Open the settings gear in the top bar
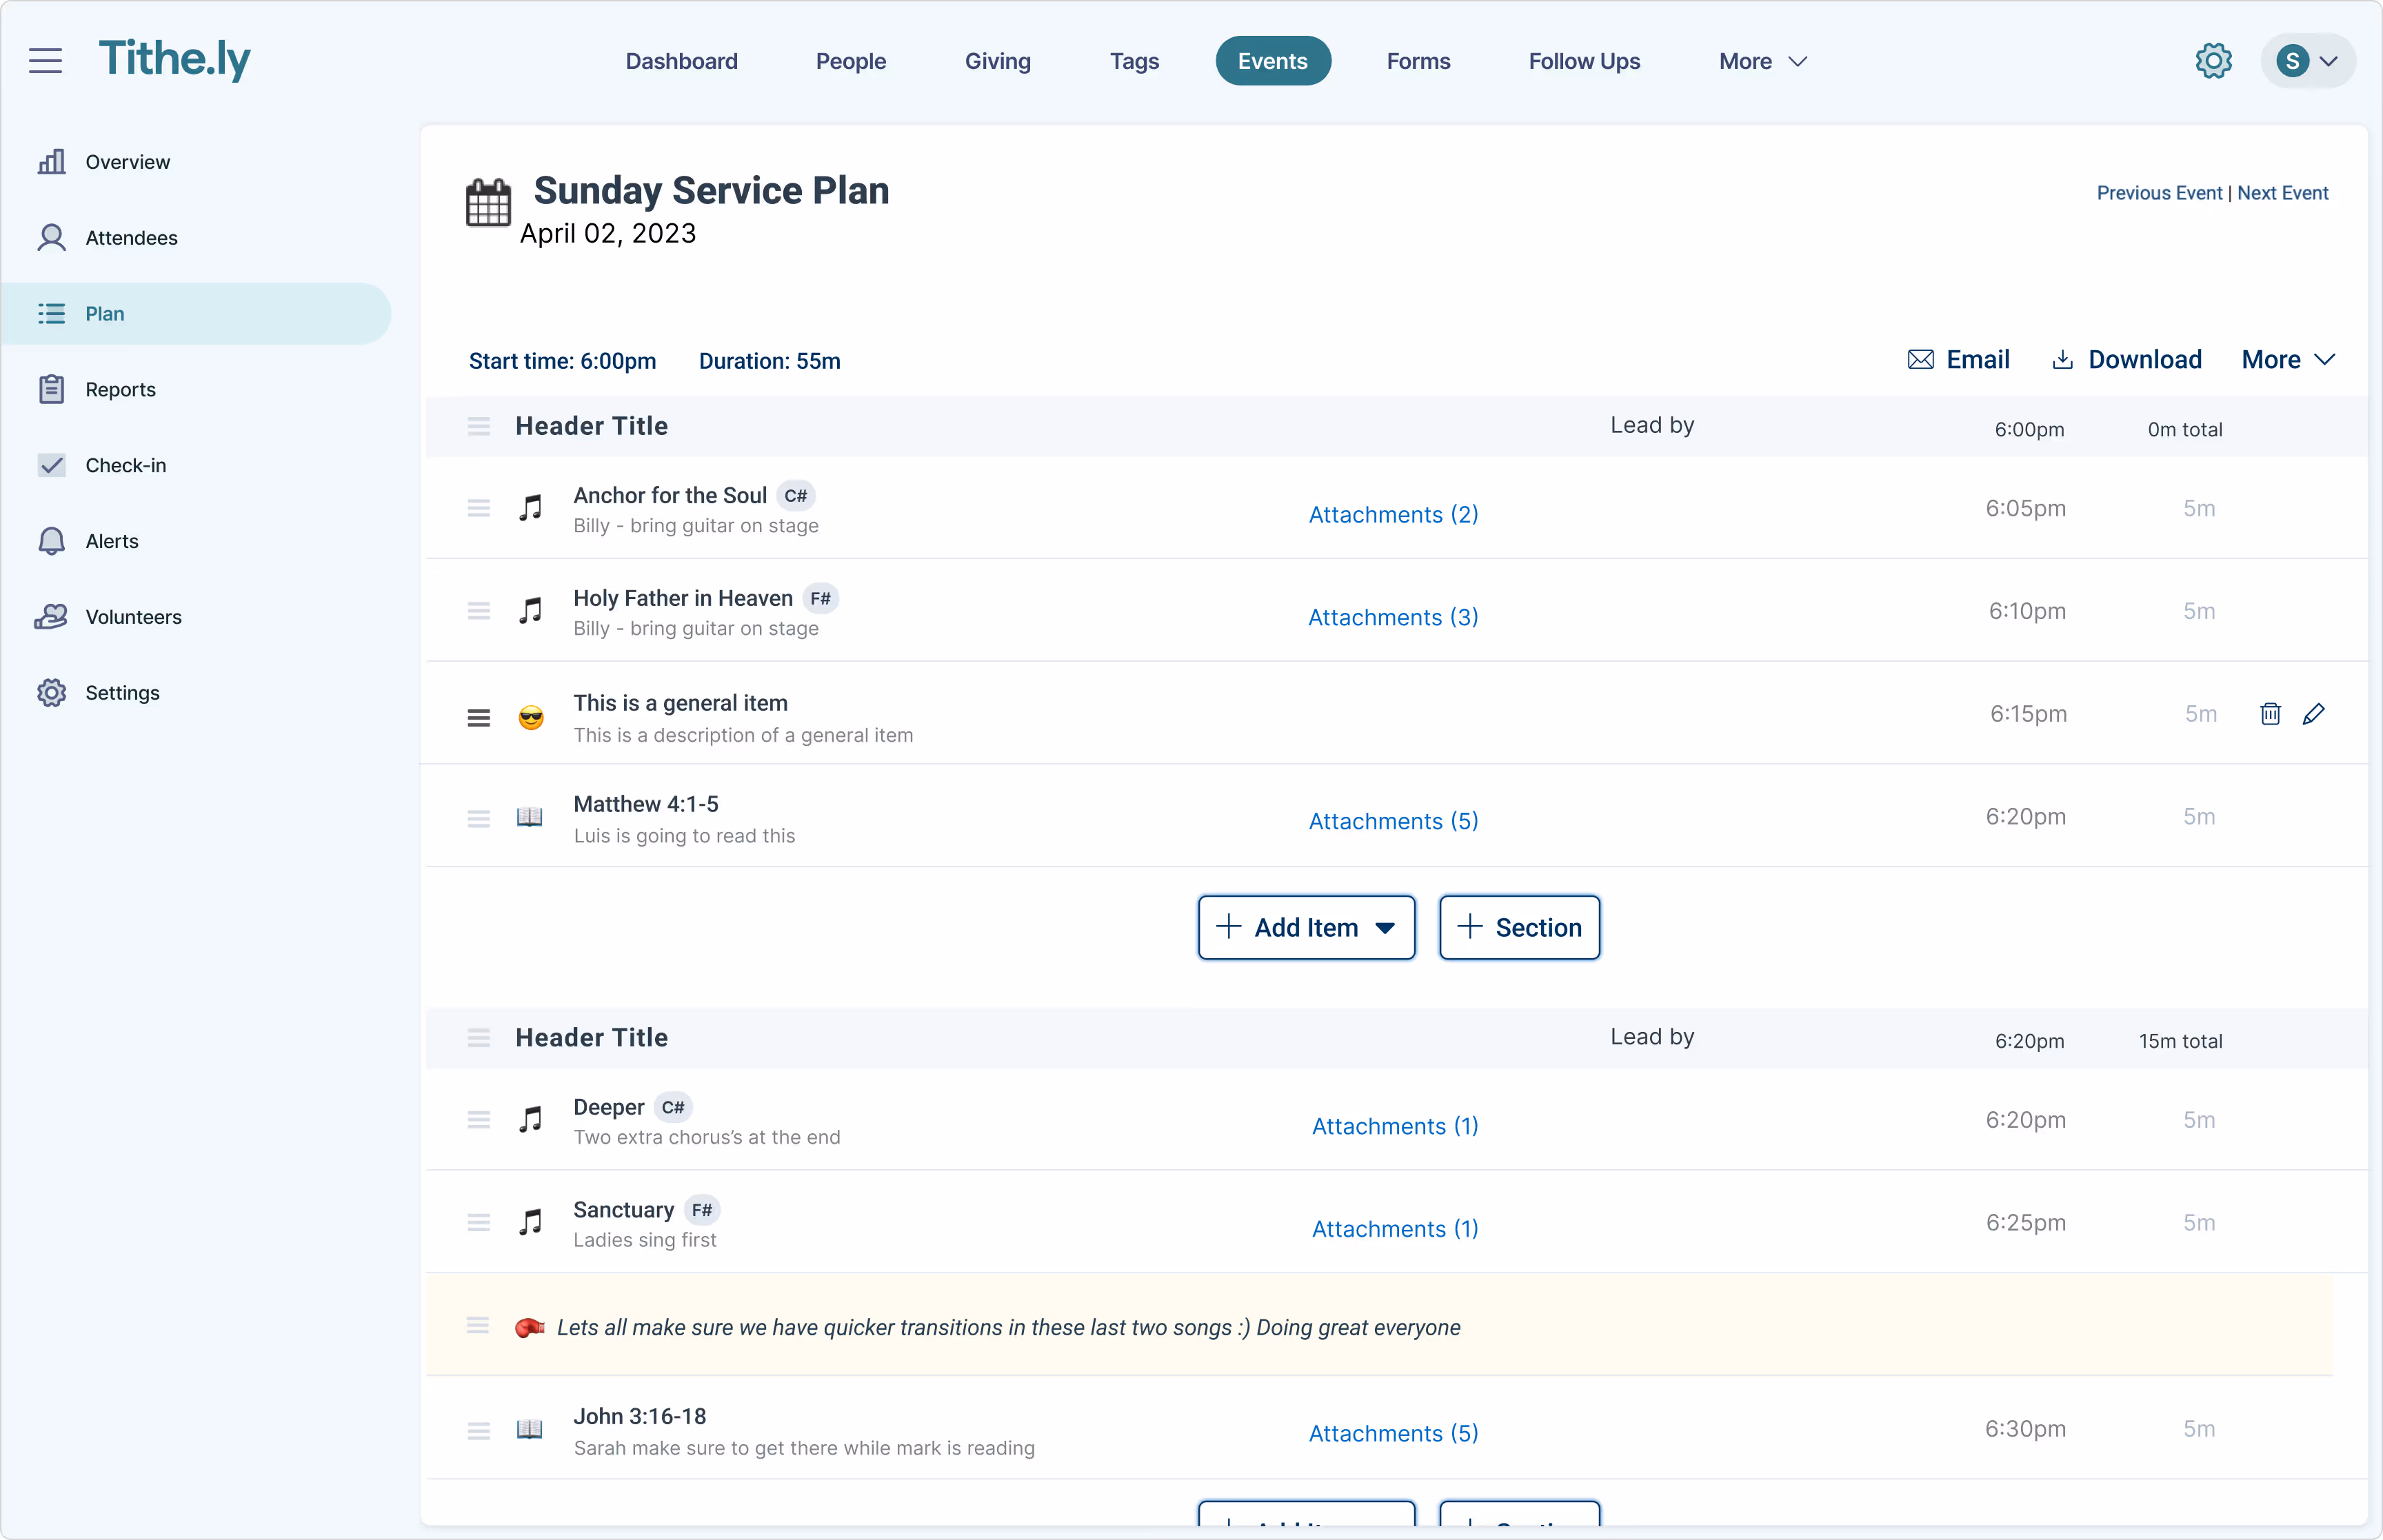 2213,60
